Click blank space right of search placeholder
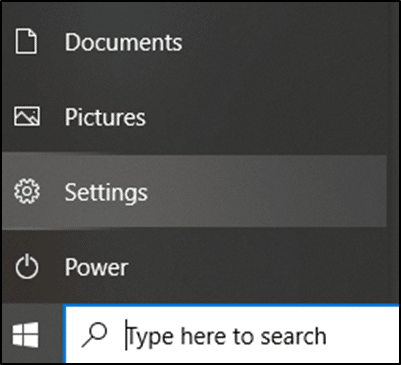The width and height of the screenshot is (401, 365). point(362,335)
